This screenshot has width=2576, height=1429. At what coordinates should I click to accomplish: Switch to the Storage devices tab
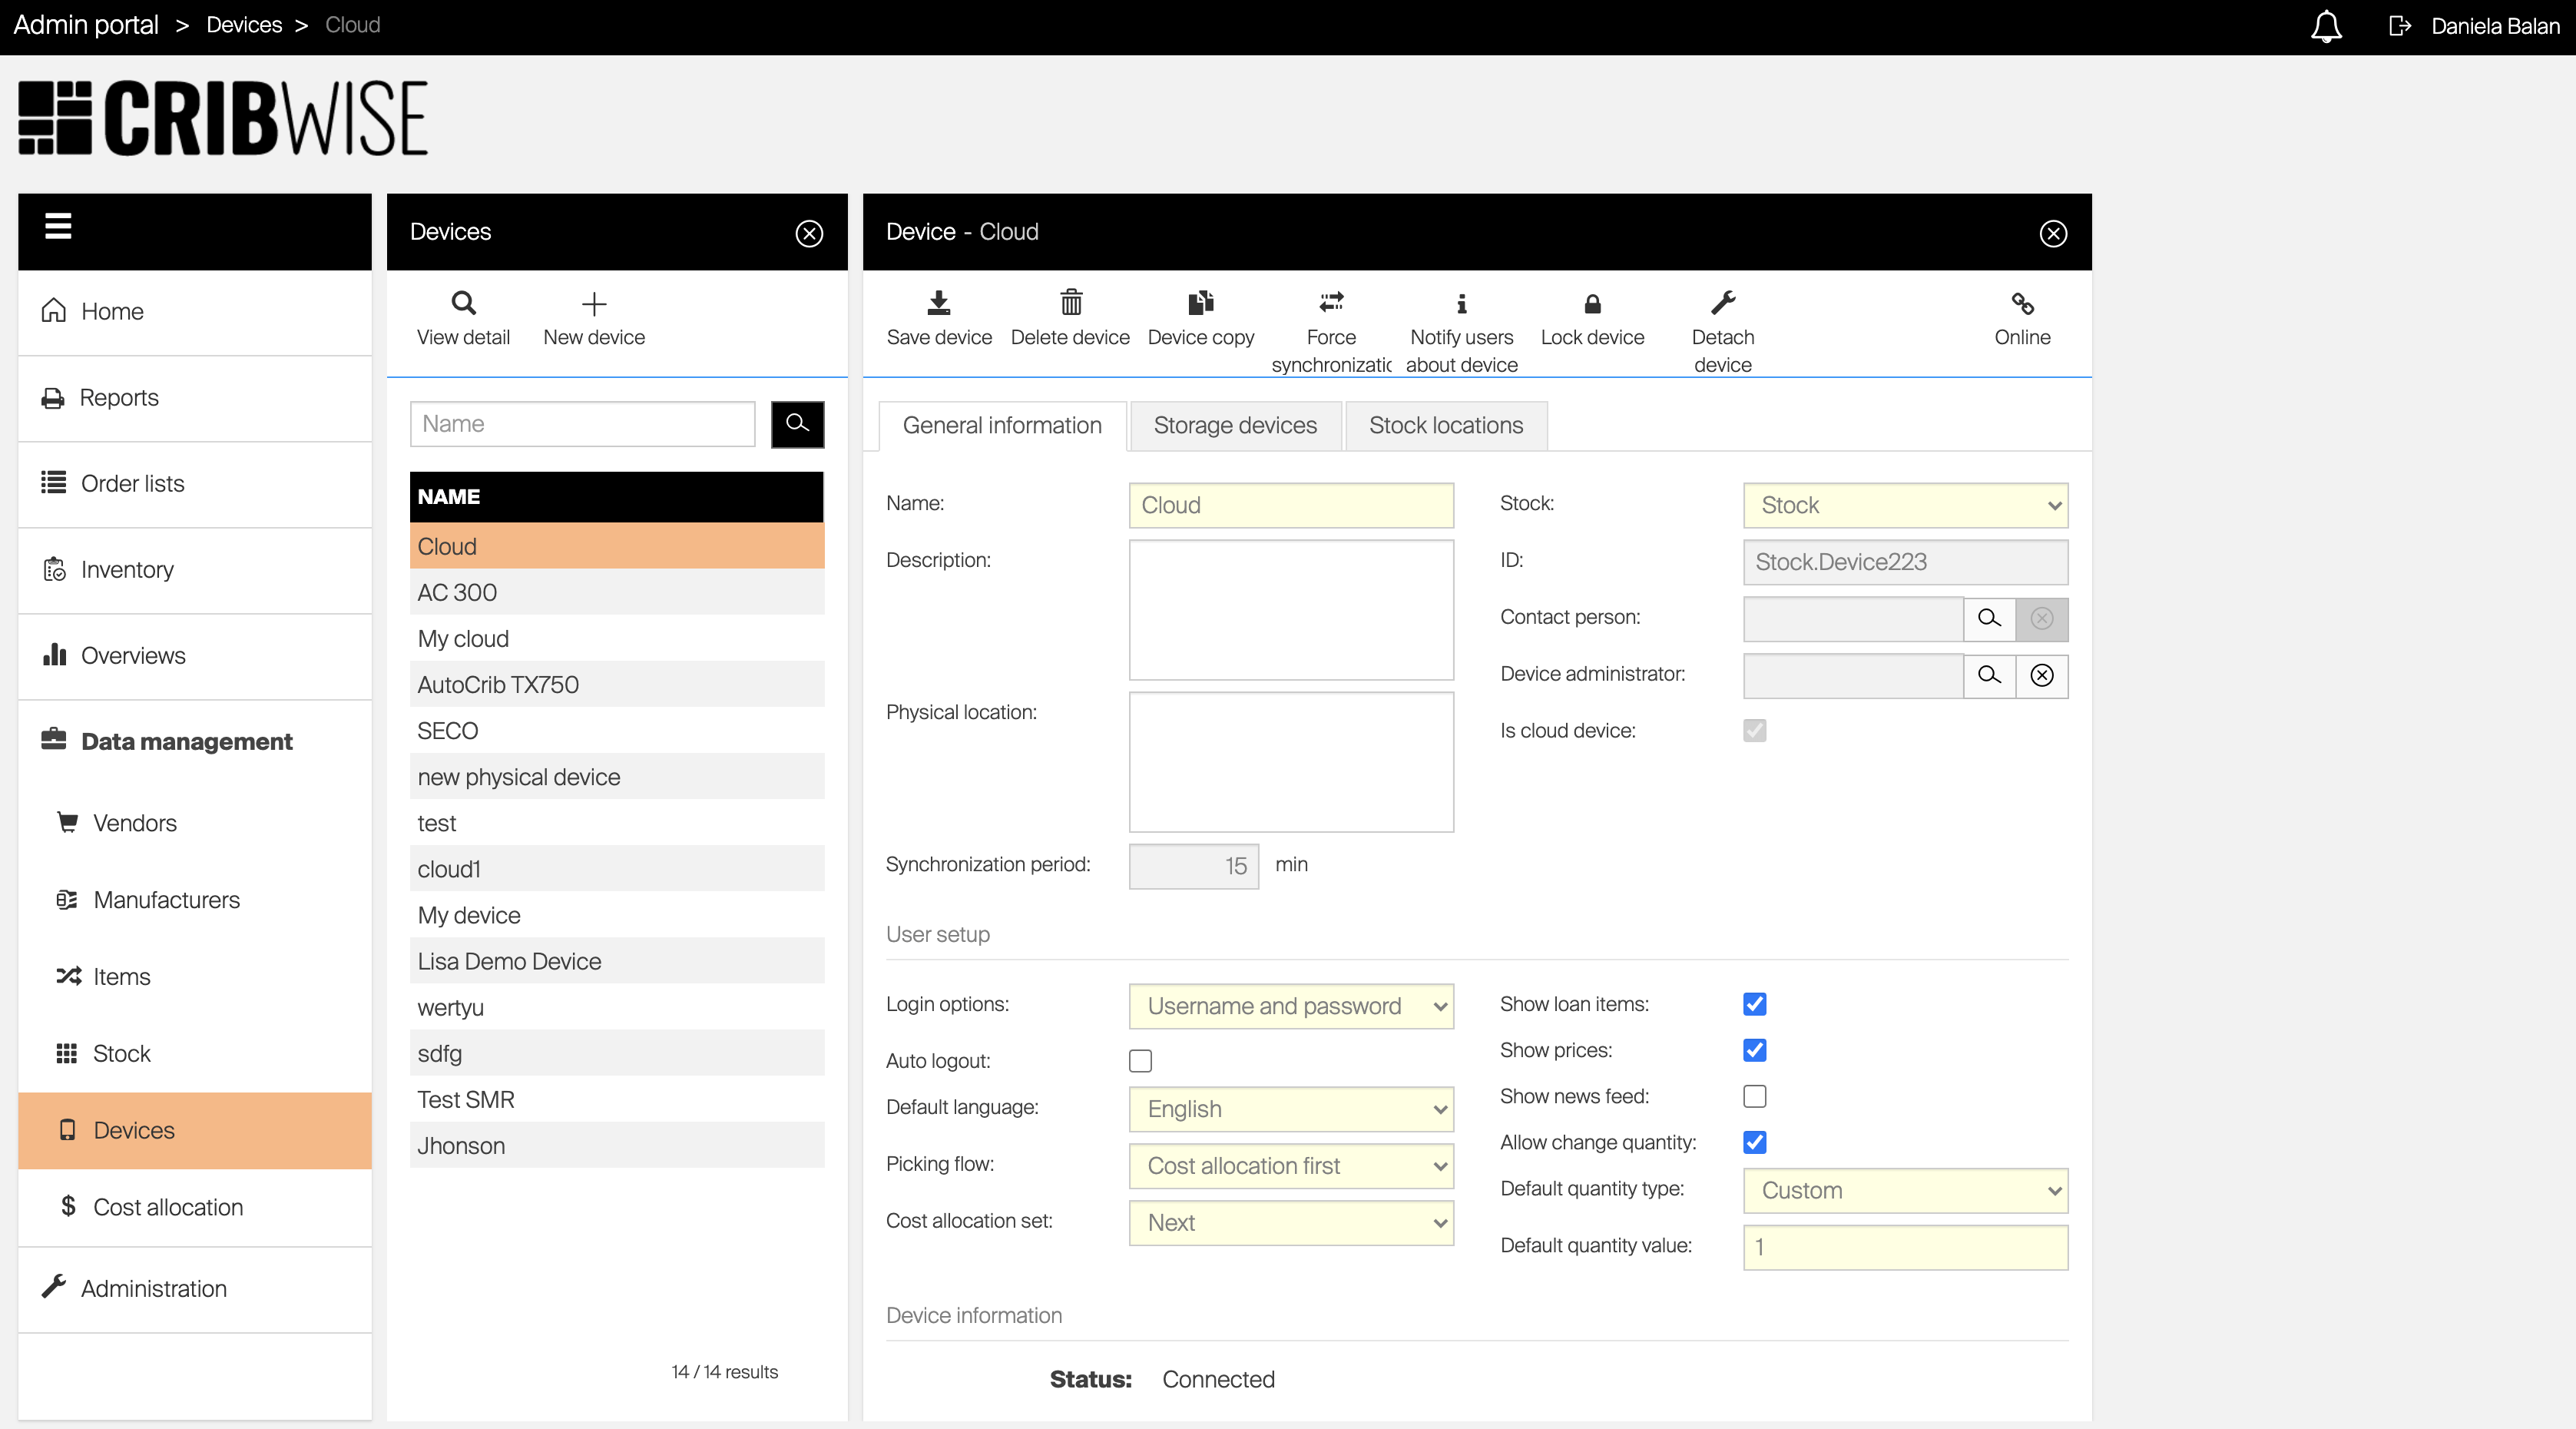coord(1234,425)
